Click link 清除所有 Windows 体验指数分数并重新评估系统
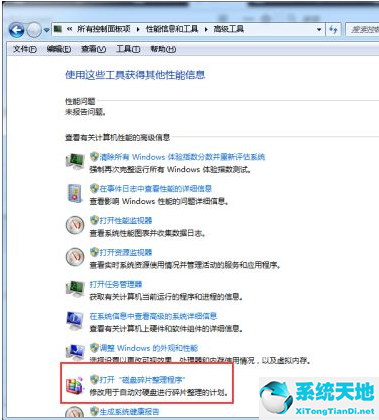 click(x=182, y=157)
